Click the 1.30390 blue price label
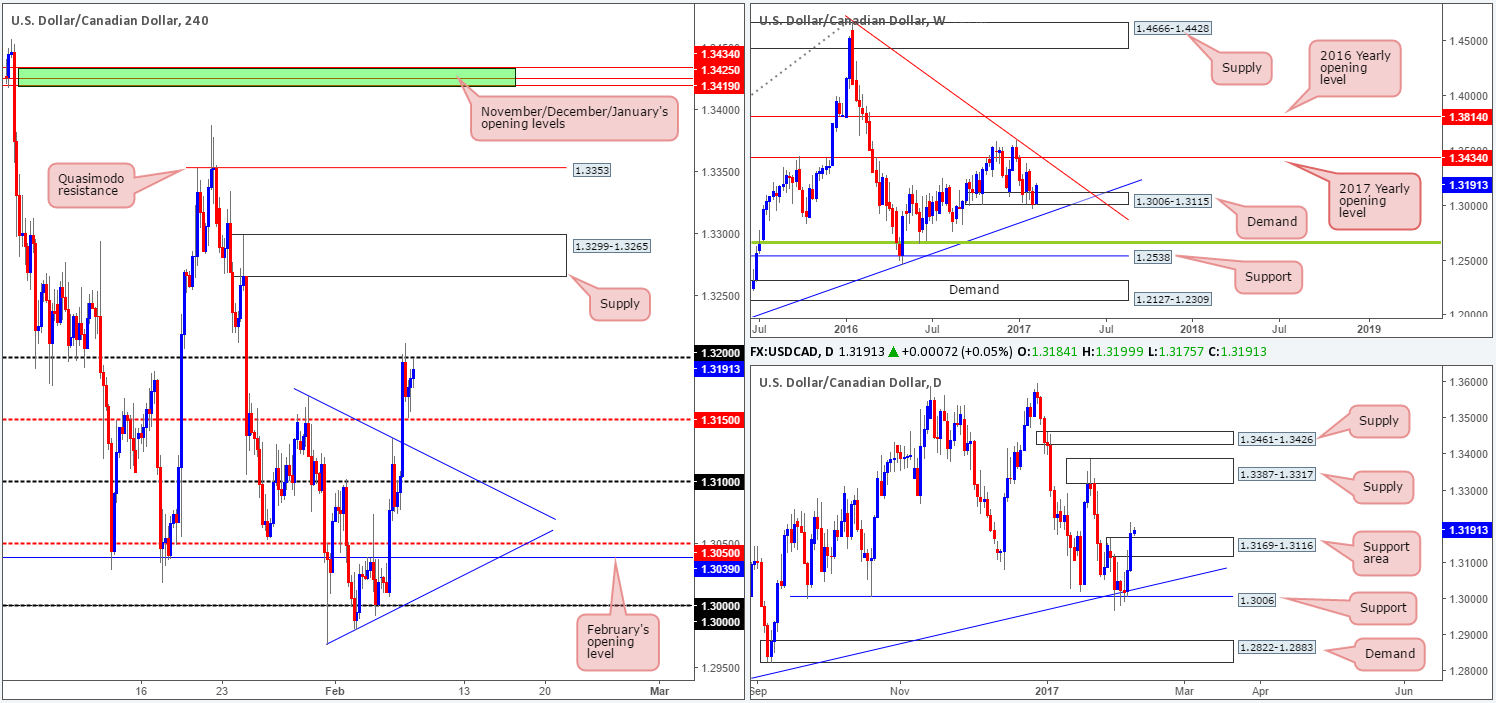 [x=718, y=568]
